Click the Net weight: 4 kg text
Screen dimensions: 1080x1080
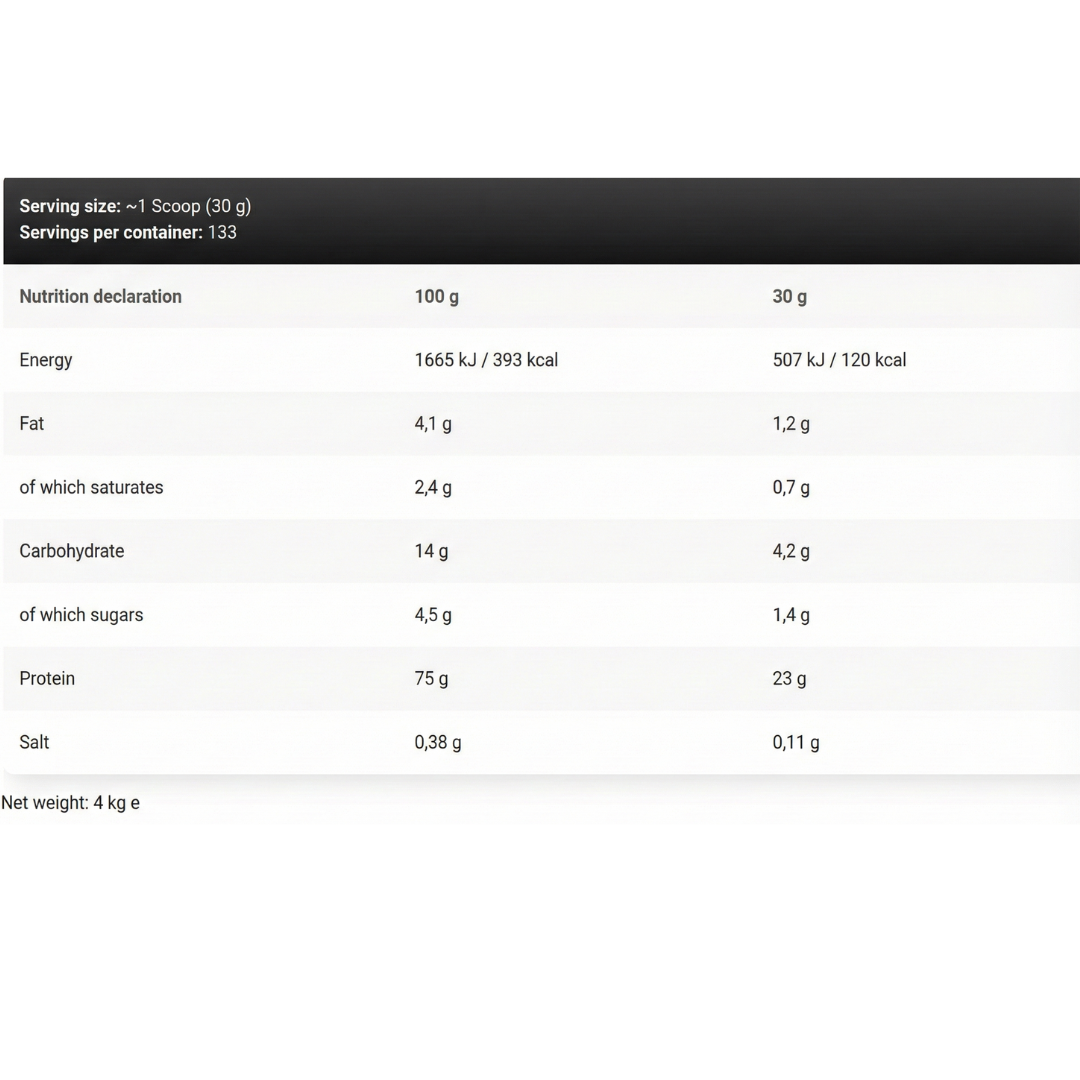[70, 803]
